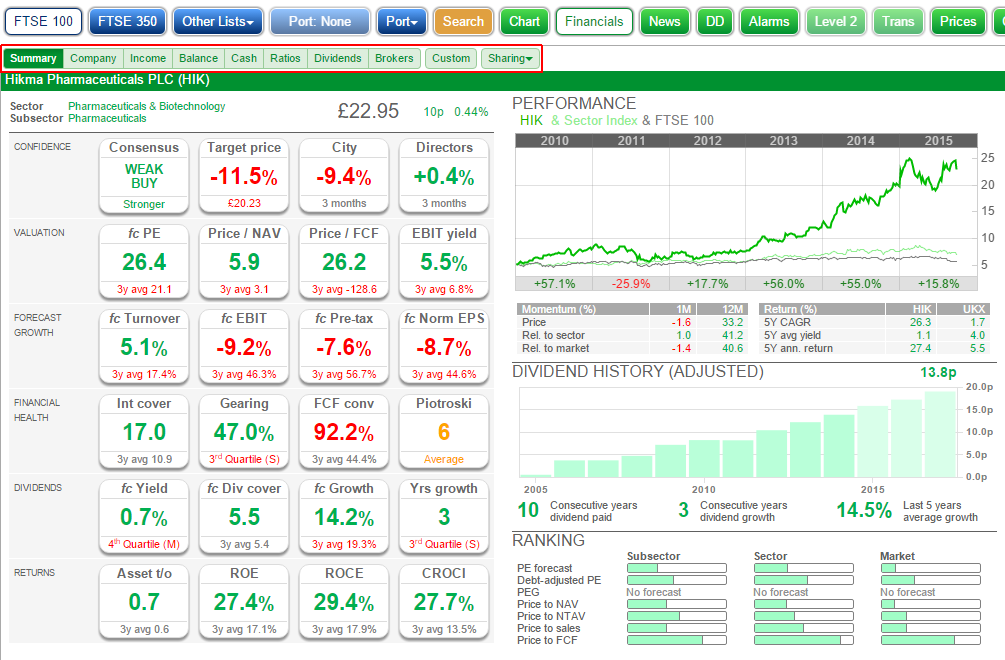This screenshot has width=1005, height=660.
Task: Open the DD section
Action: tap(715, 21)
